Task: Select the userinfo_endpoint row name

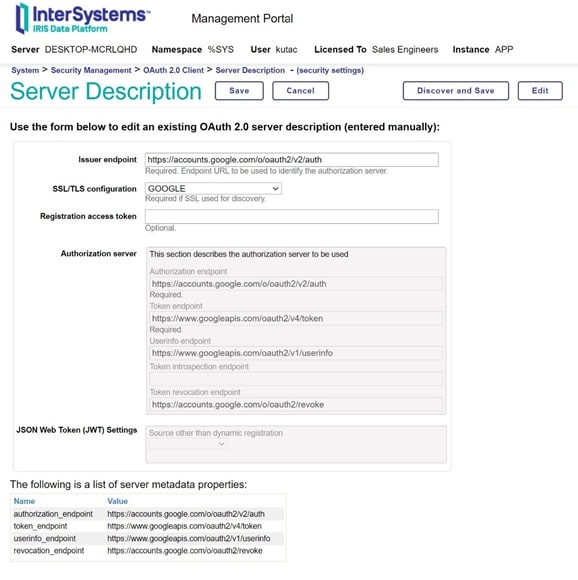Action: [x=45, y=538]
